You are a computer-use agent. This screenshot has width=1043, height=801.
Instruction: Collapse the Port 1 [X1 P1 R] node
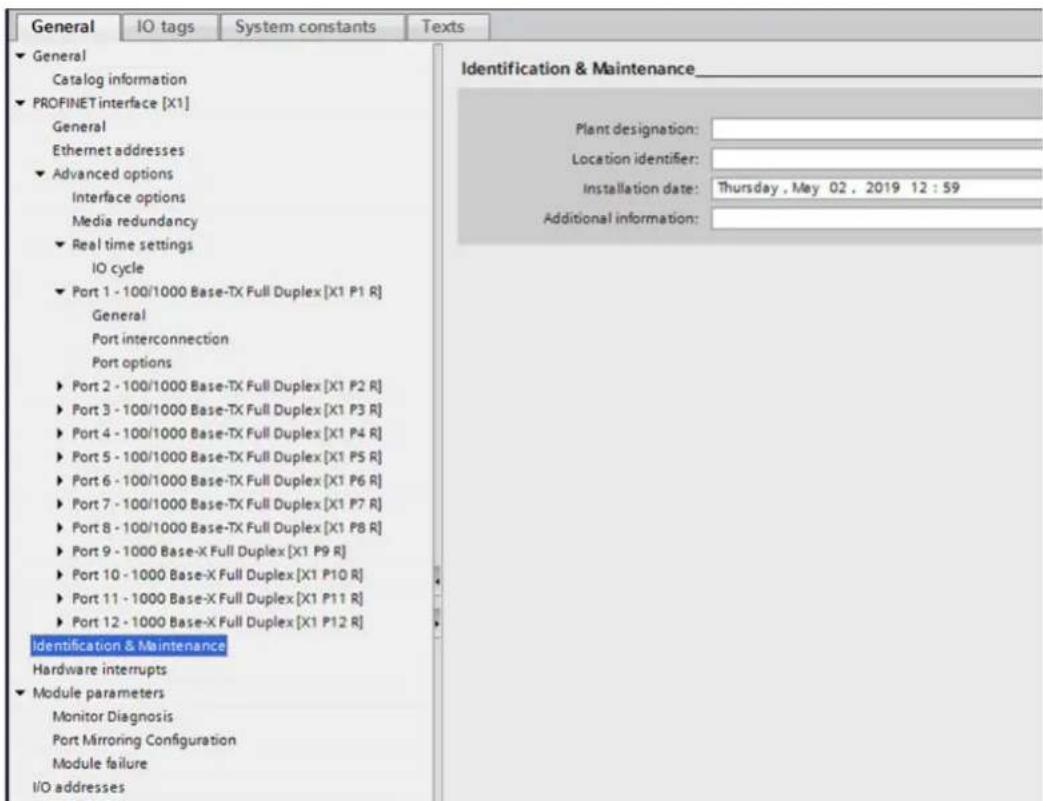click(60, 292)
